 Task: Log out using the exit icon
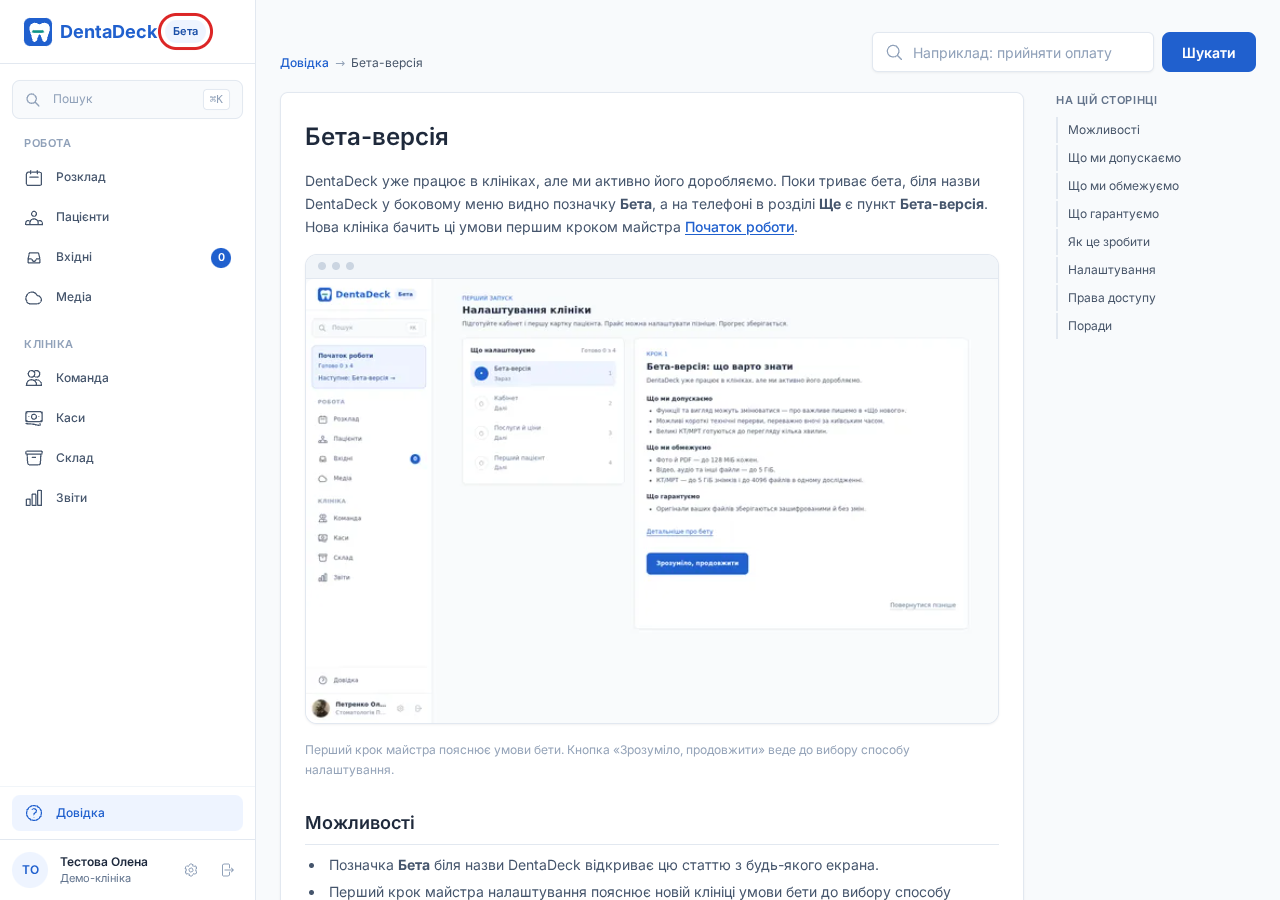227,870
